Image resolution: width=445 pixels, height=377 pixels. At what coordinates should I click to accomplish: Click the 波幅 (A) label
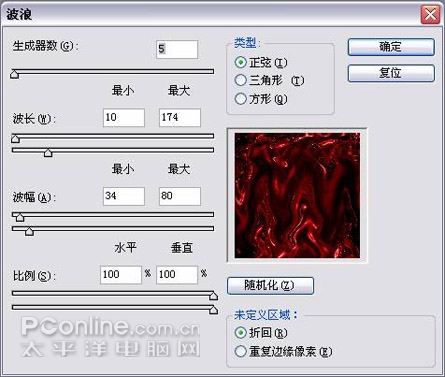click(34, 197)
